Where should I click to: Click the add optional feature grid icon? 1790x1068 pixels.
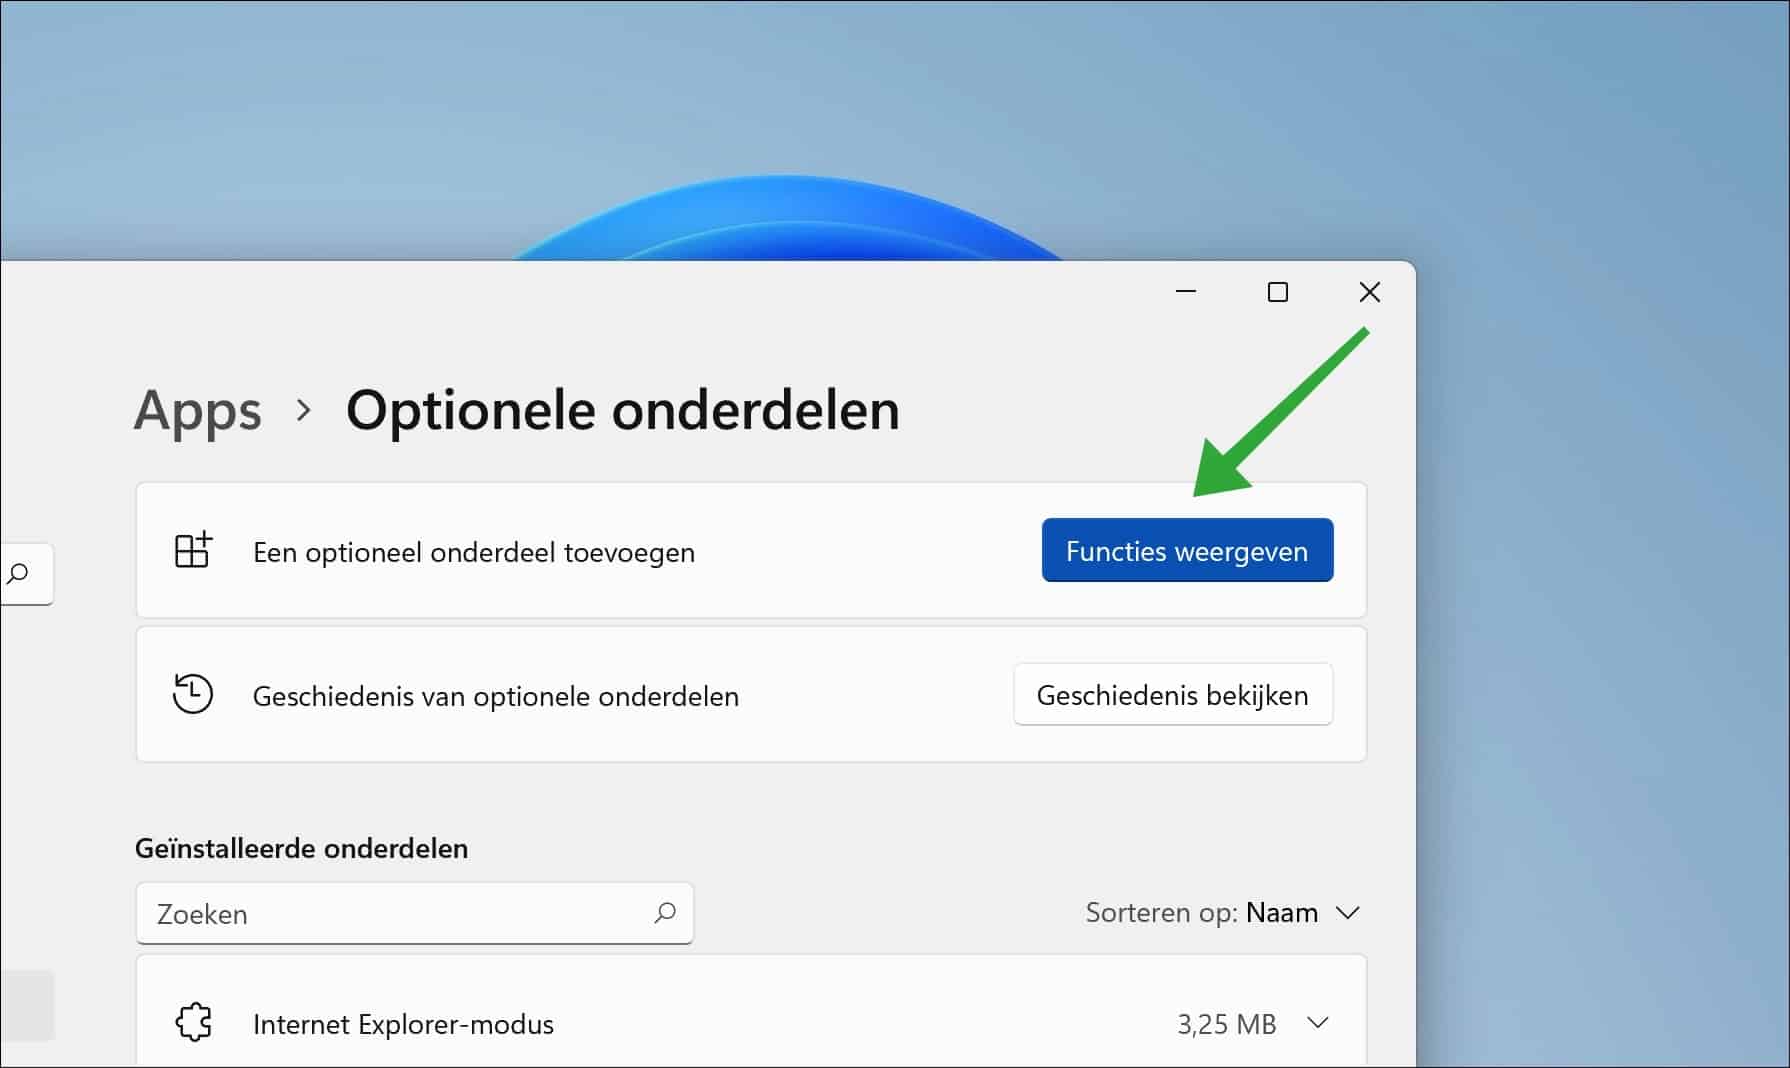point(193,551)
